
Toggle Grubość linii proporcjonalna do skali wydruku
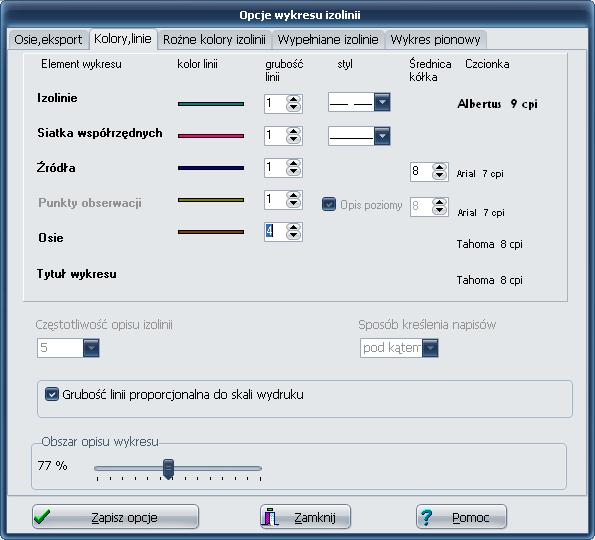pos(52,394)
